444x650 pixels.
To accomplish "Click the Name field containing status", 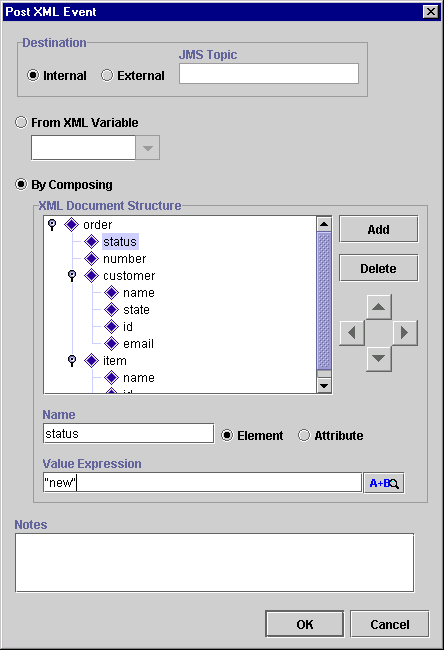I will [x=128, y=434].
